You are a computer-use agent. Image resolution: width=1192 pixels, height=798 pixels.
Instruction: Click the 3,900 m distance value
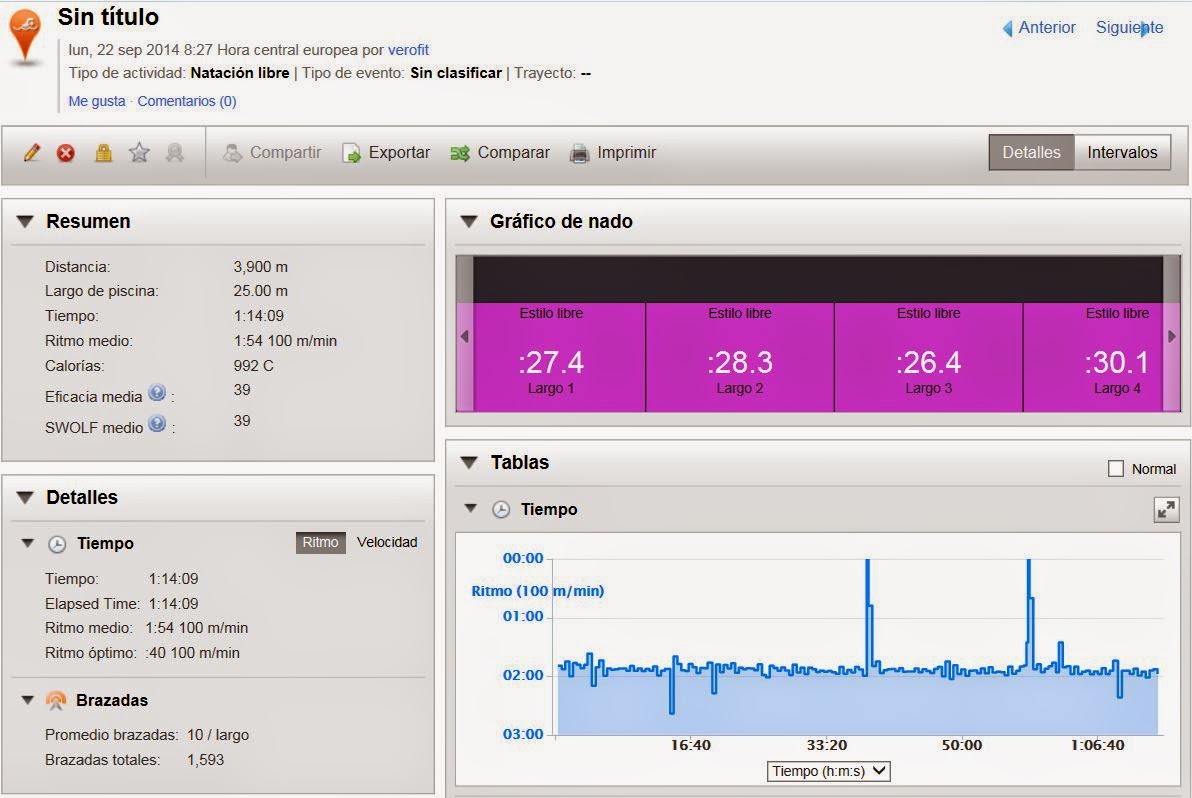tap(261, 267)
